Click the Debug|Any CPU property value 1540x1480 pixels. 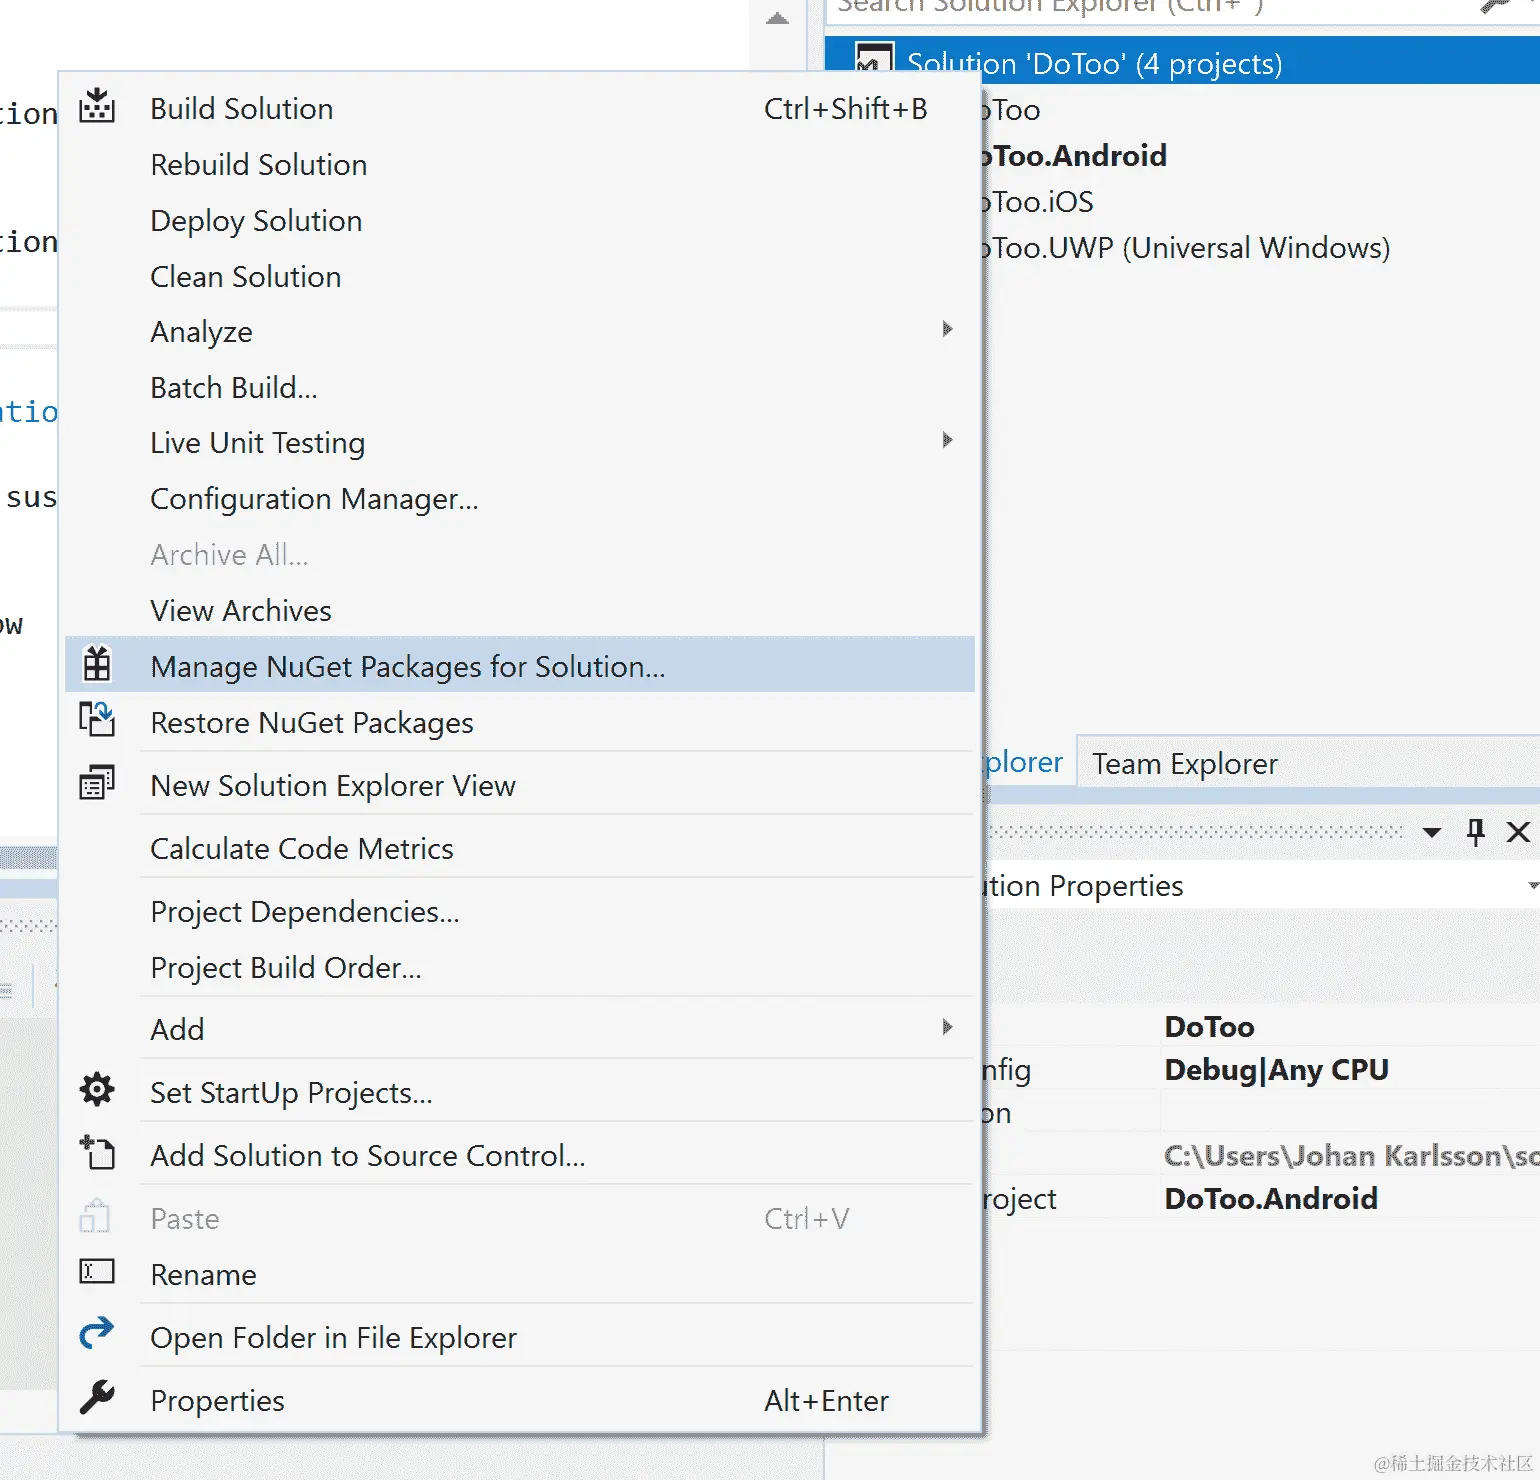[x=1276, y=1069]
